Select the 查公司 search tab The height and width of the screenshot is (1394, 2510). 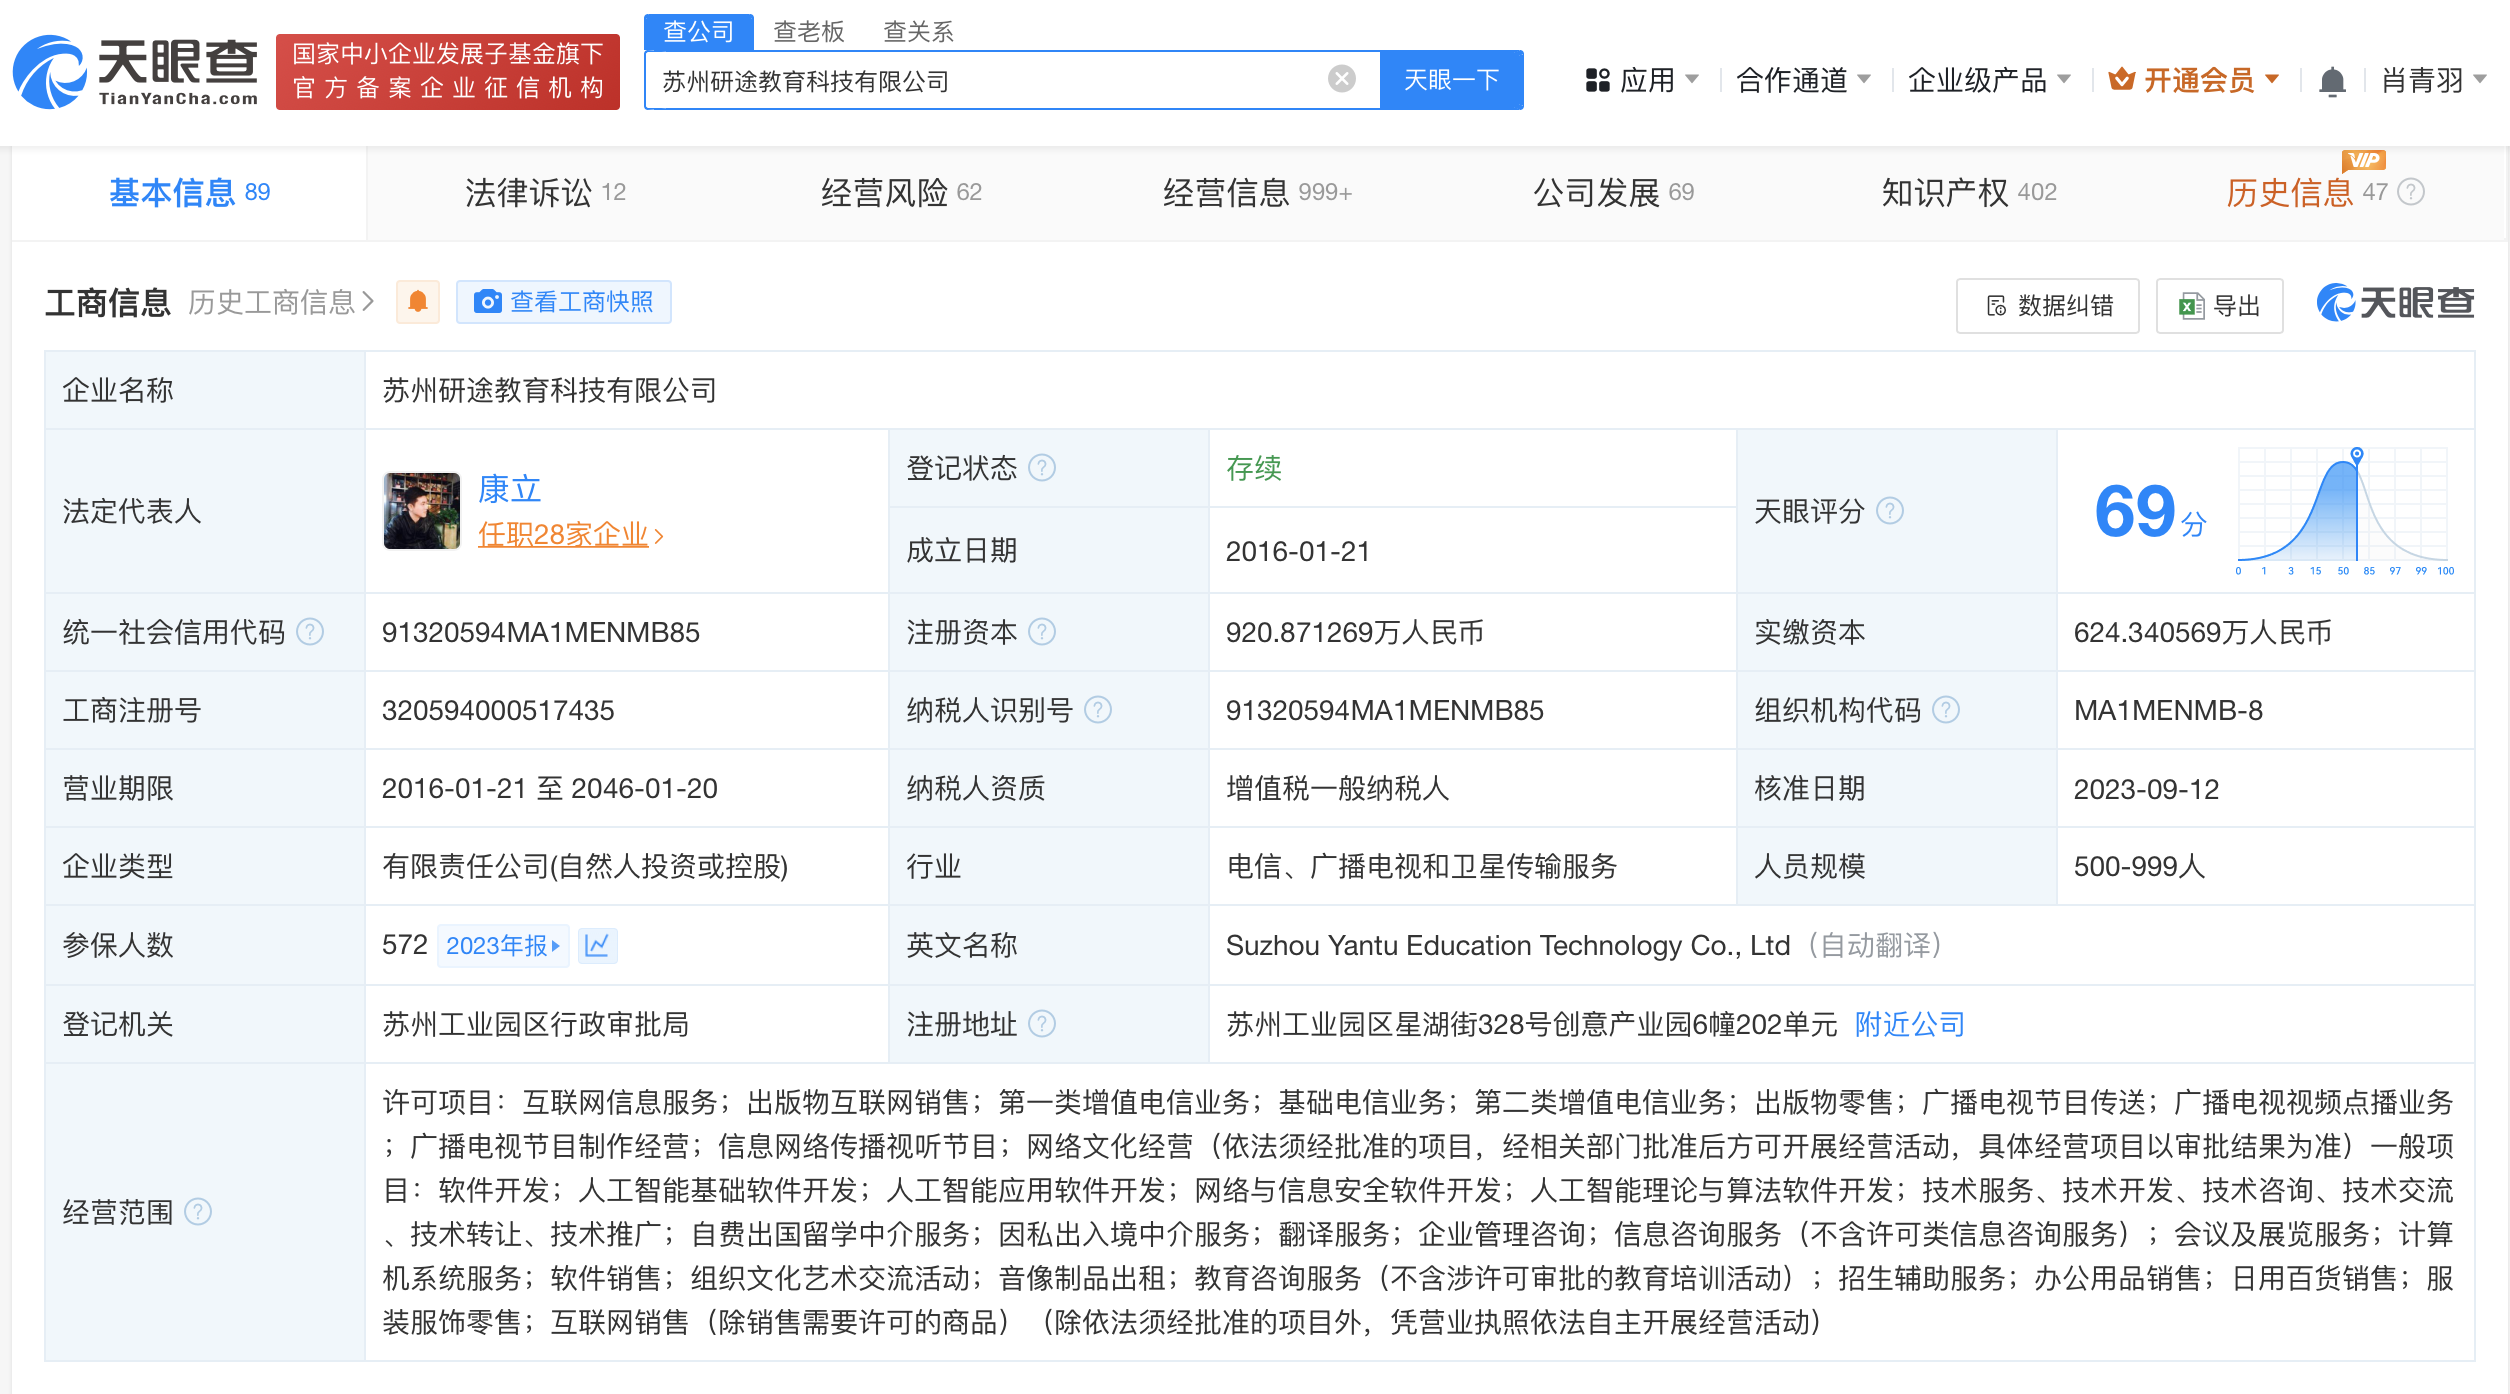coord(698,32)
